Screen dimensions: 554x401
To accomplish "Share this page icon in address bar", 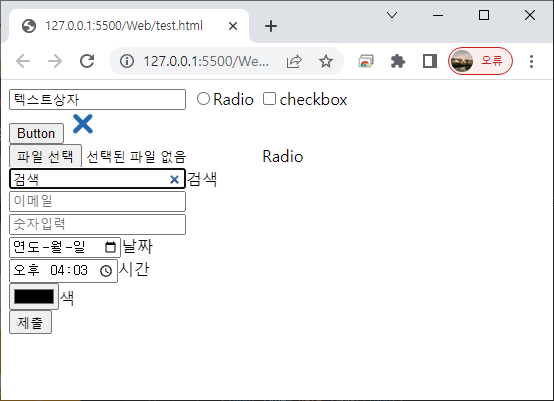I will pyautogui.click(x=294, y=61).
